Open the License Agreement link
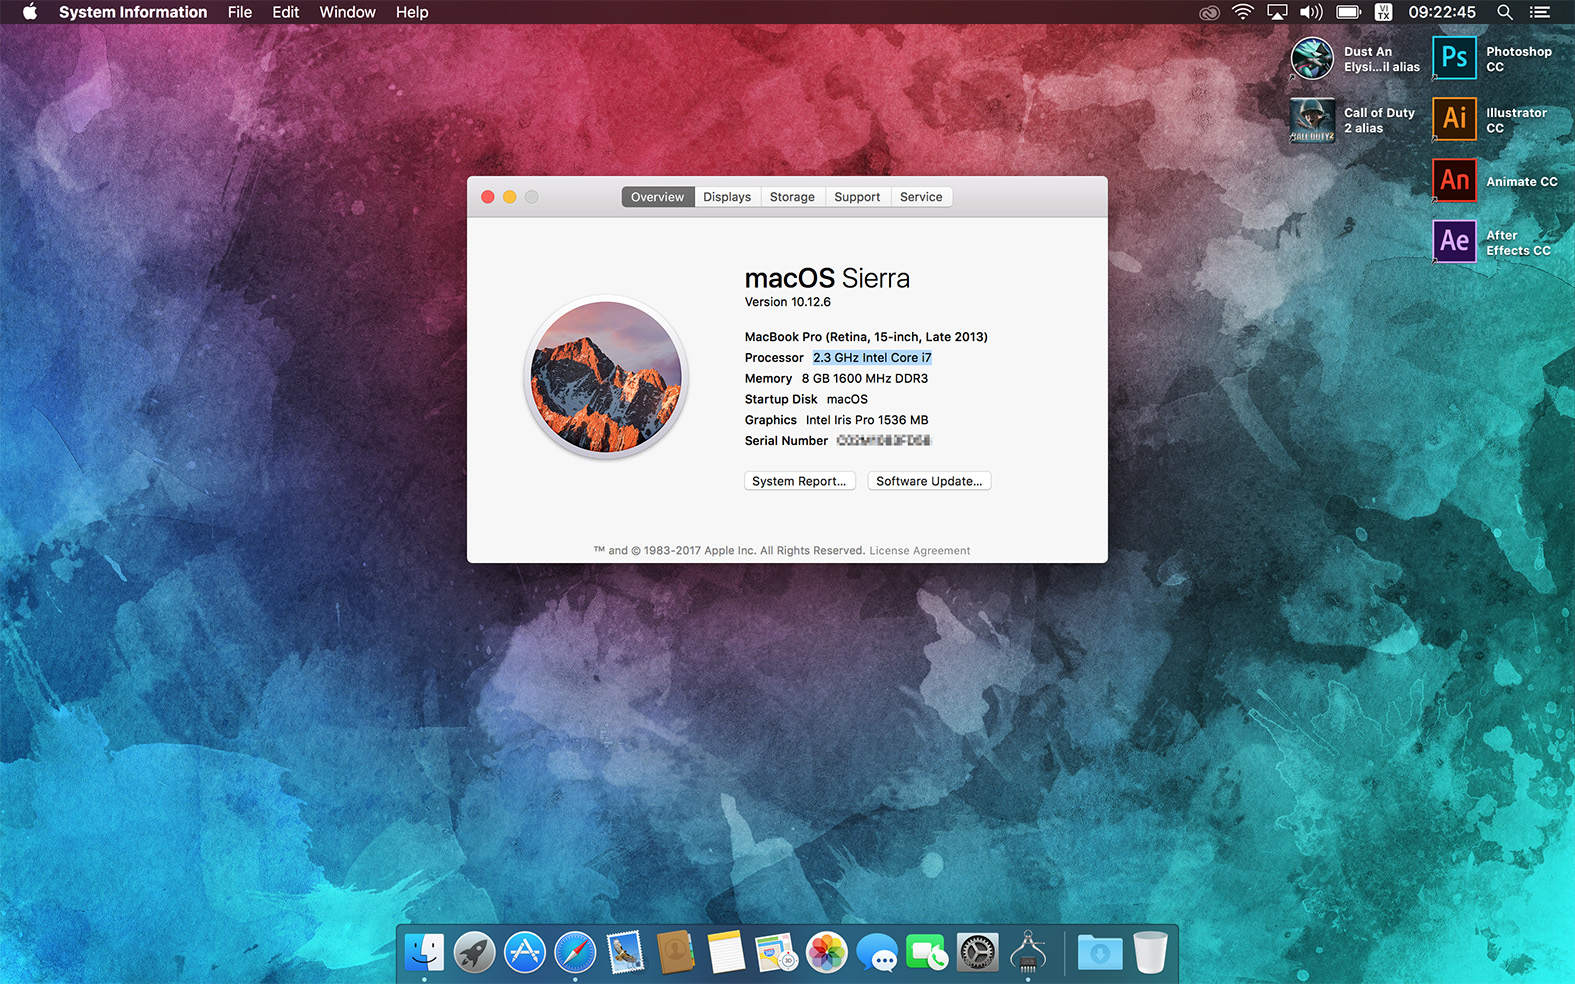This screenshot has width=1575, height=984. [x=920, y=551]
